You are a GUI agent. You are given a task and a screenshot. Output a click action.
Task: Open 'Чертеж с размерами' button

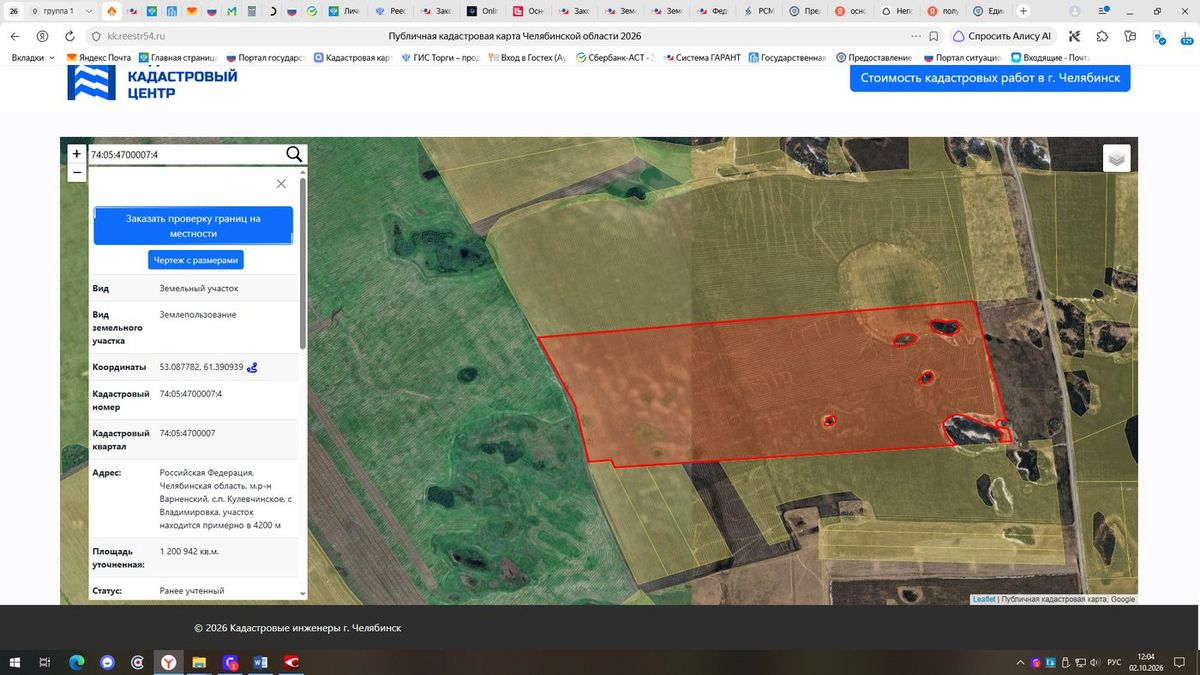click(x=196, y=260)
